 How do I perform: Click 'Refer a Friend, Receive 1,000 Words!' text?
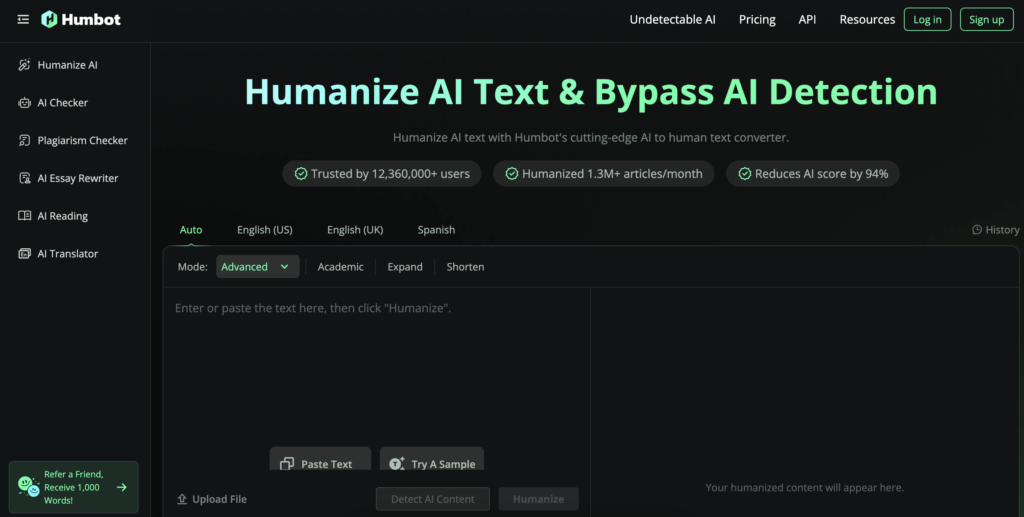[x=72, y=487]
